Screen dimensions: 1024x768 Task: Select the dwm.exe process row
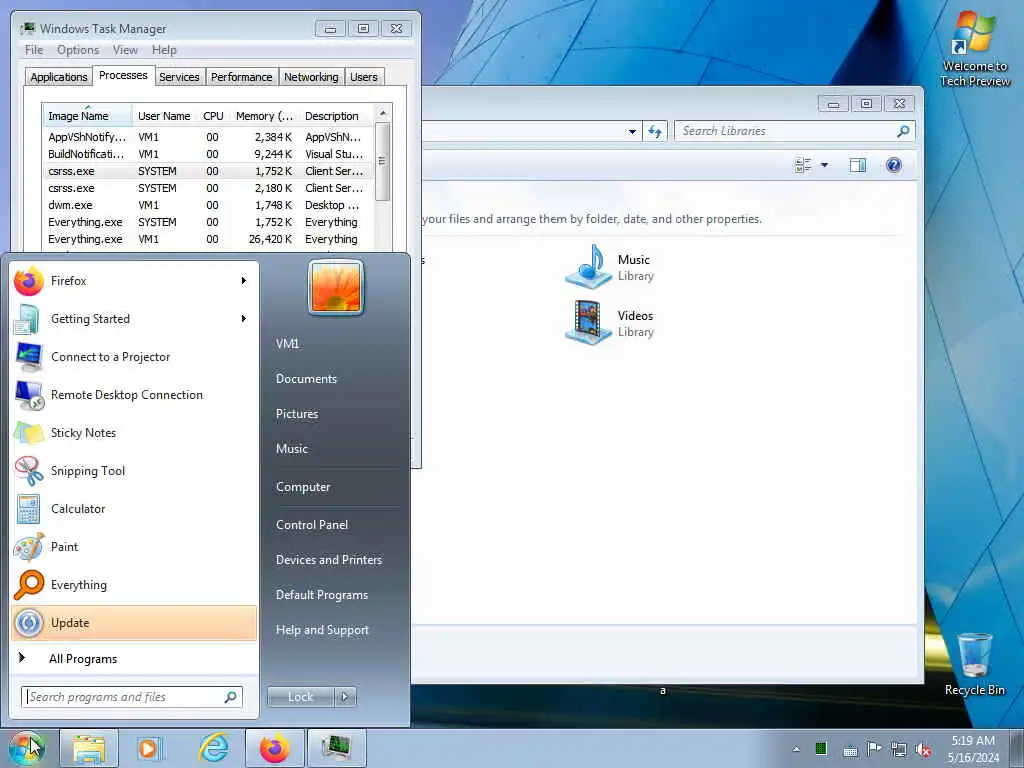pyautogui.click(x=208, y=205)
